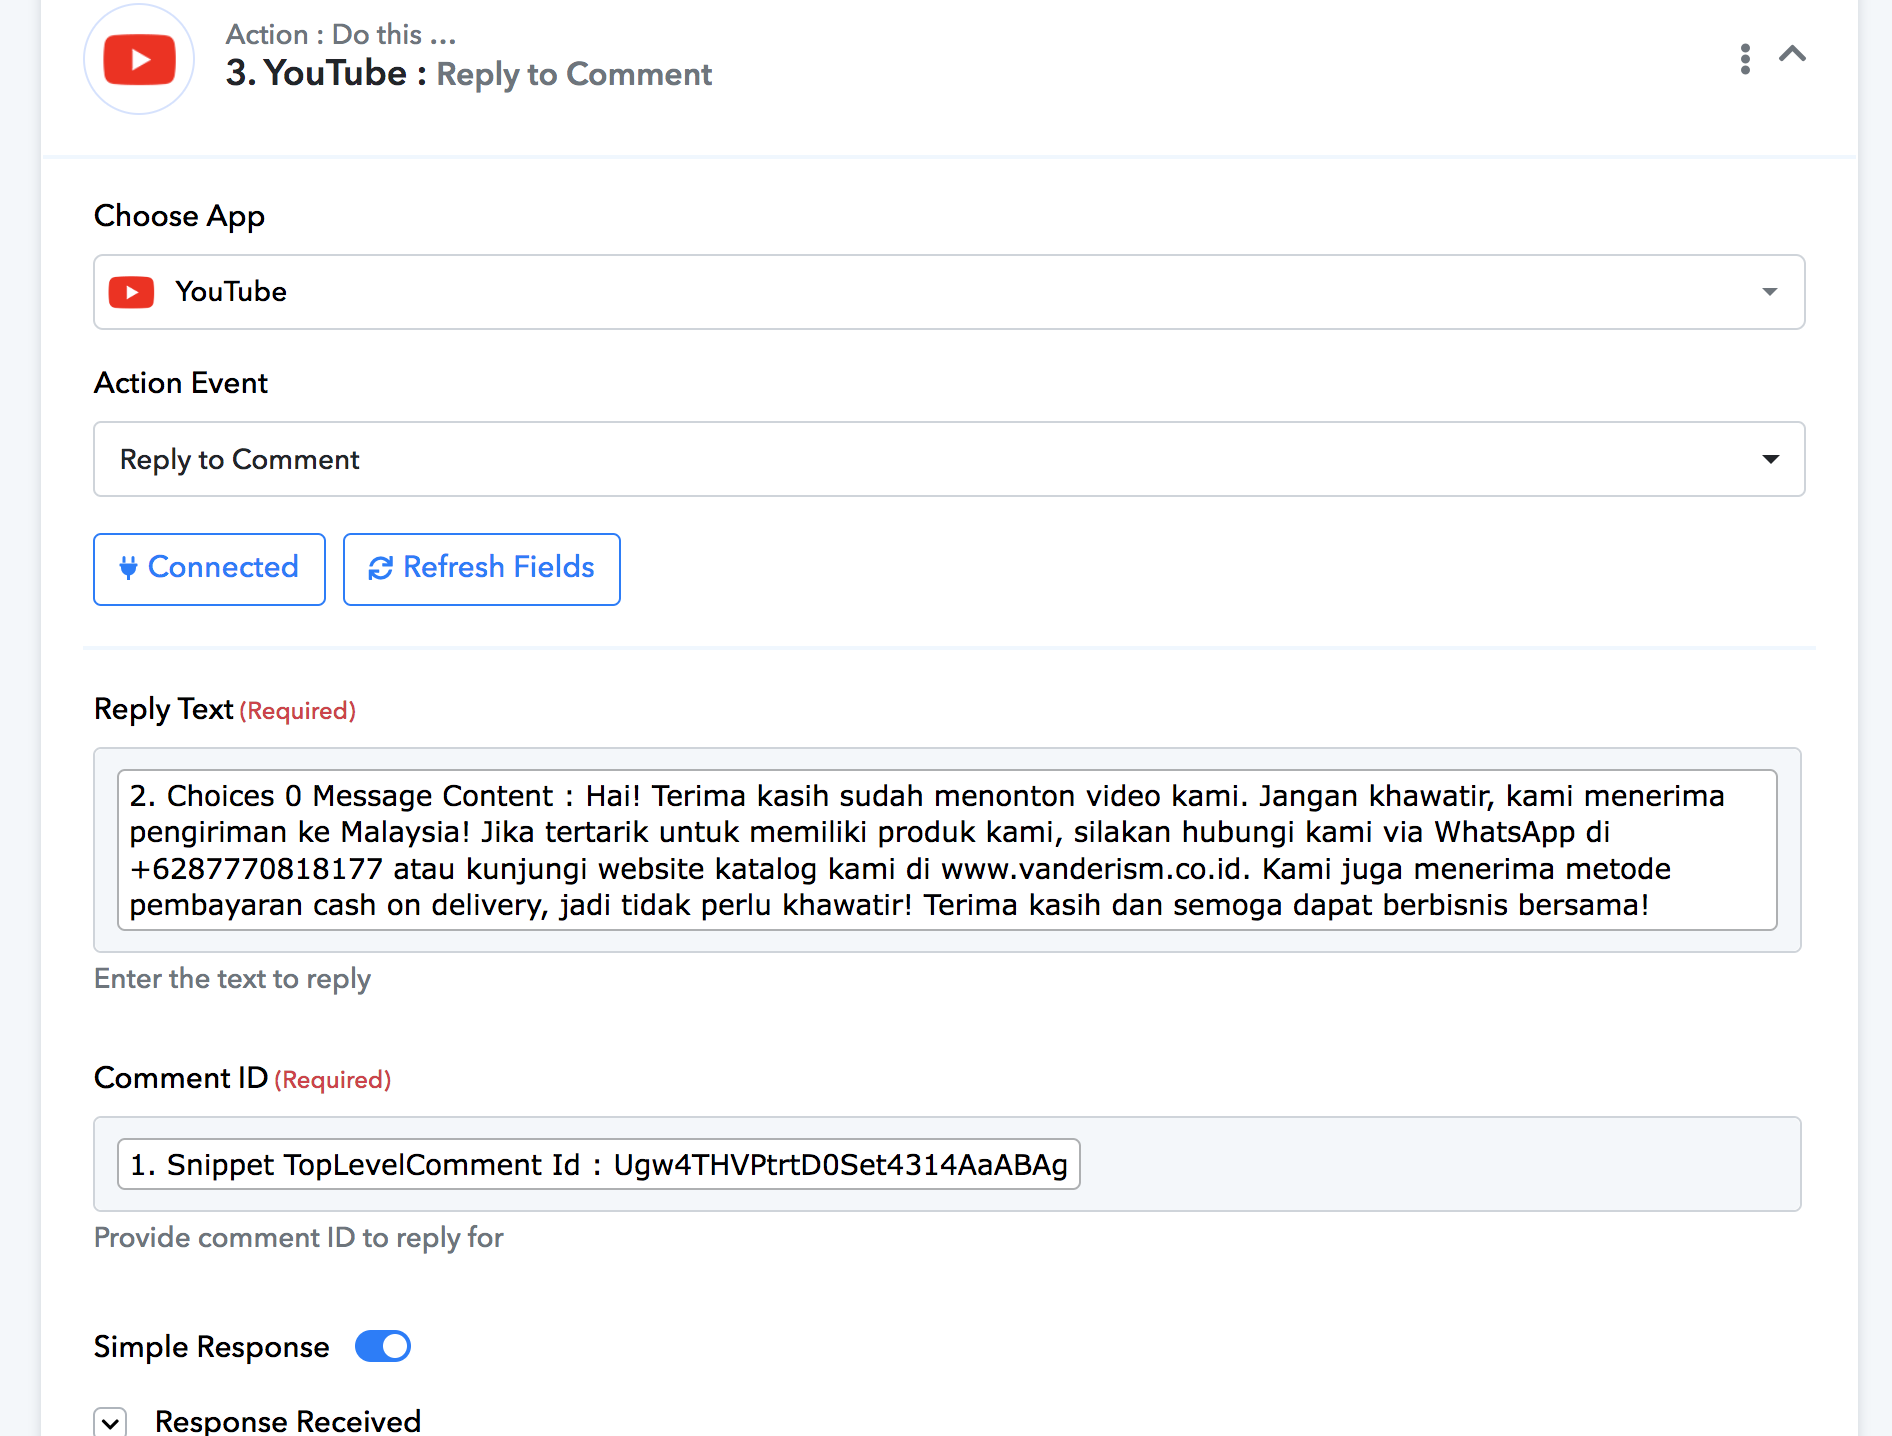Click the Comment ID input field
This screenshot has width=1892, height=1436.
[947, 1164]
